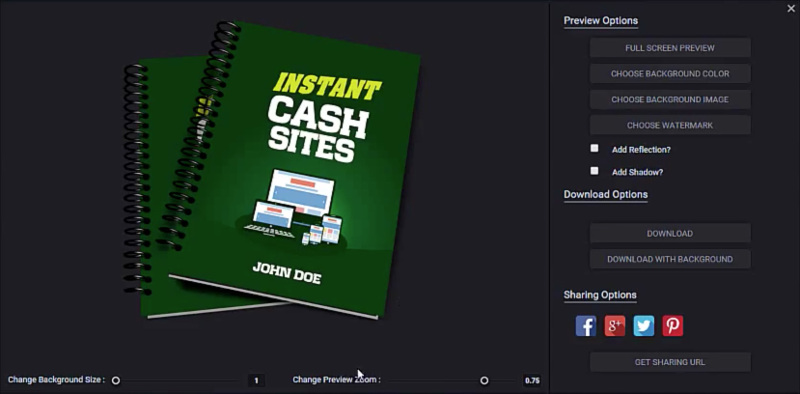Close the preview panel with X

791,9
